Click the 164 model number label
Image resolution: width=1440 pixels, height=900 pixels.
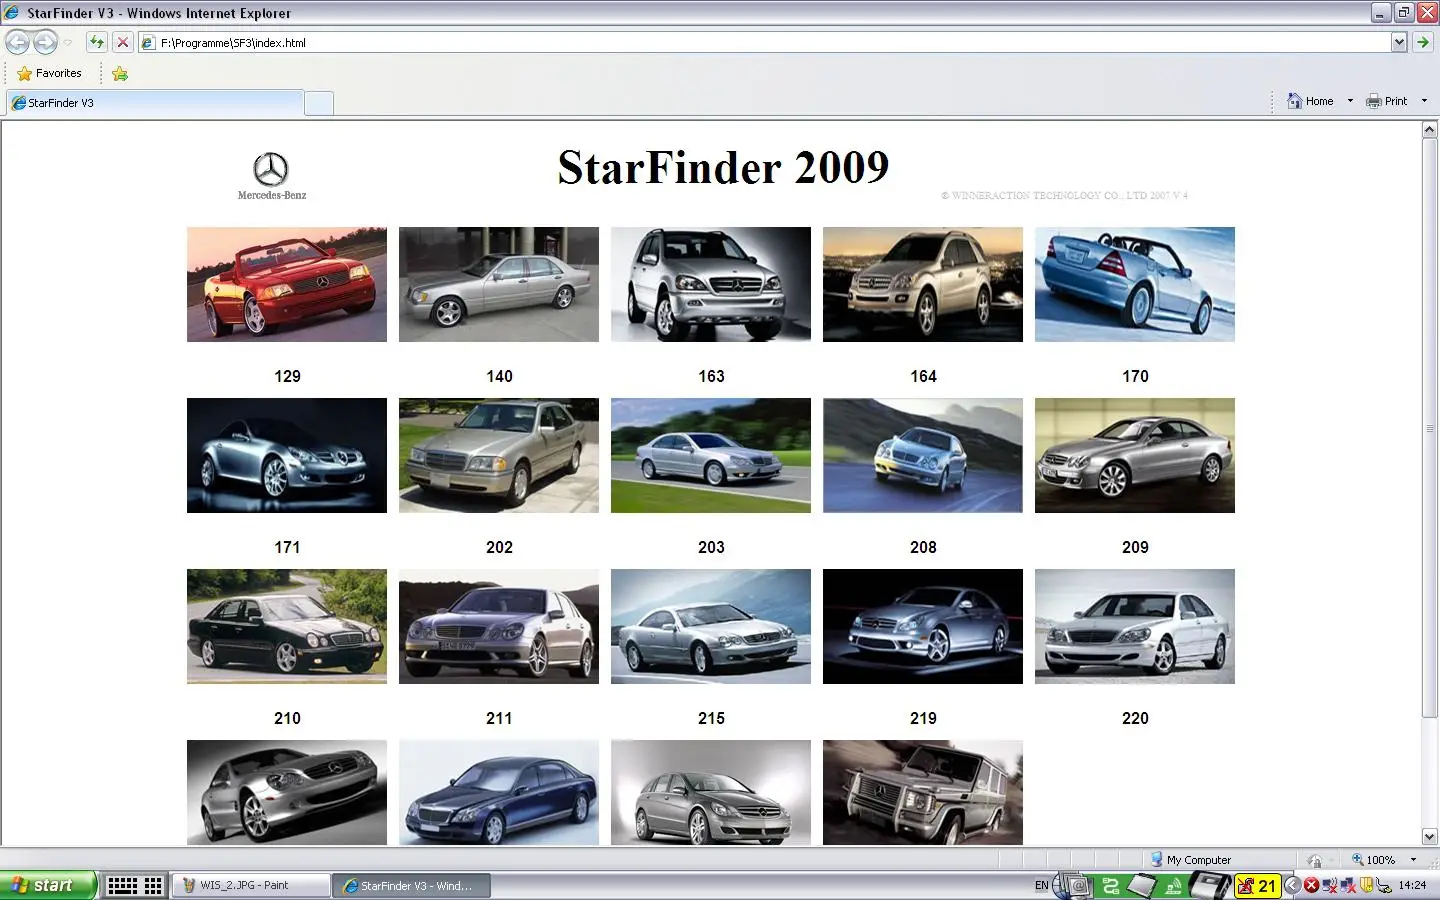coord(923,376)
